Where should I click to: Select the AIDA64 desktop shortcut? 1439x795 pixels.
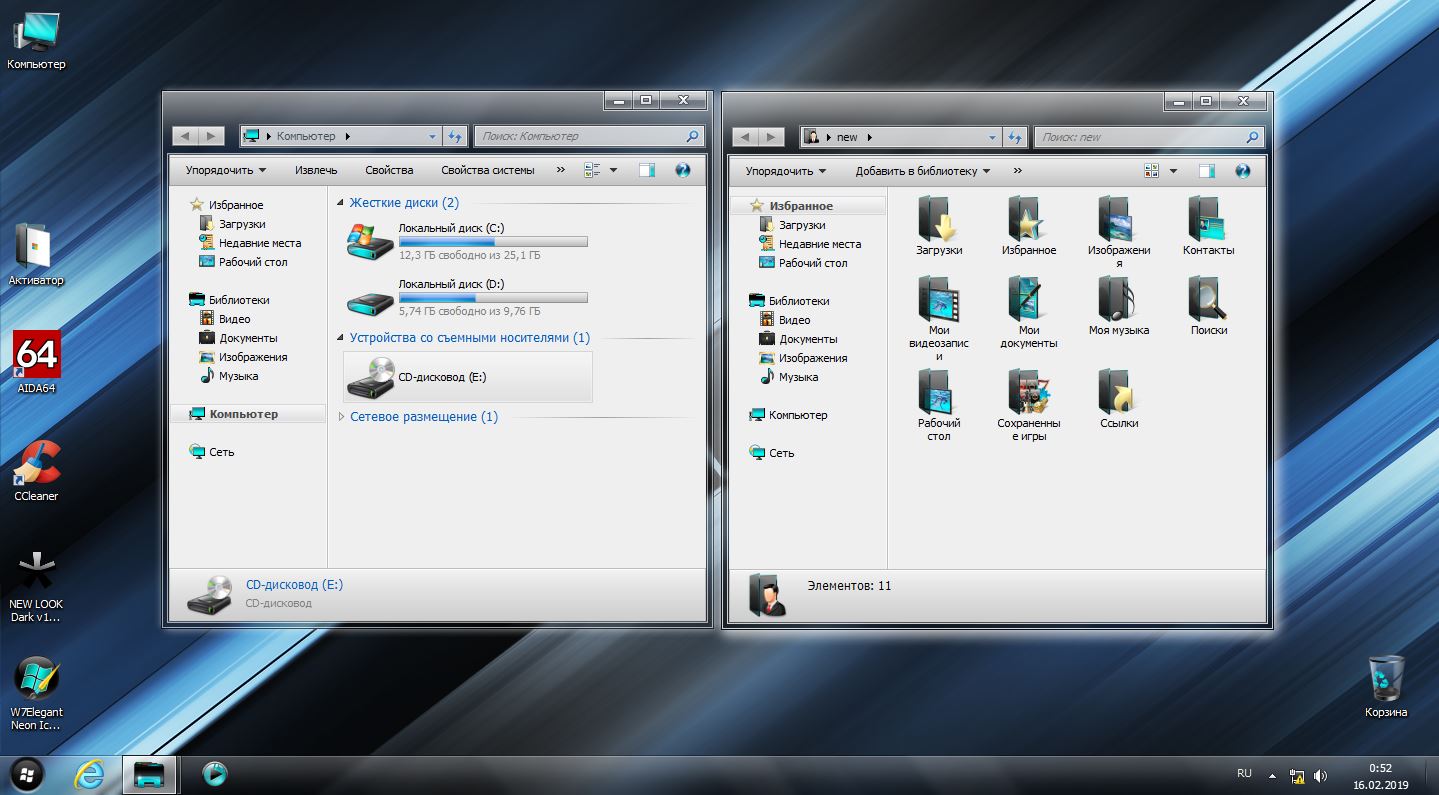coord(36,362)
